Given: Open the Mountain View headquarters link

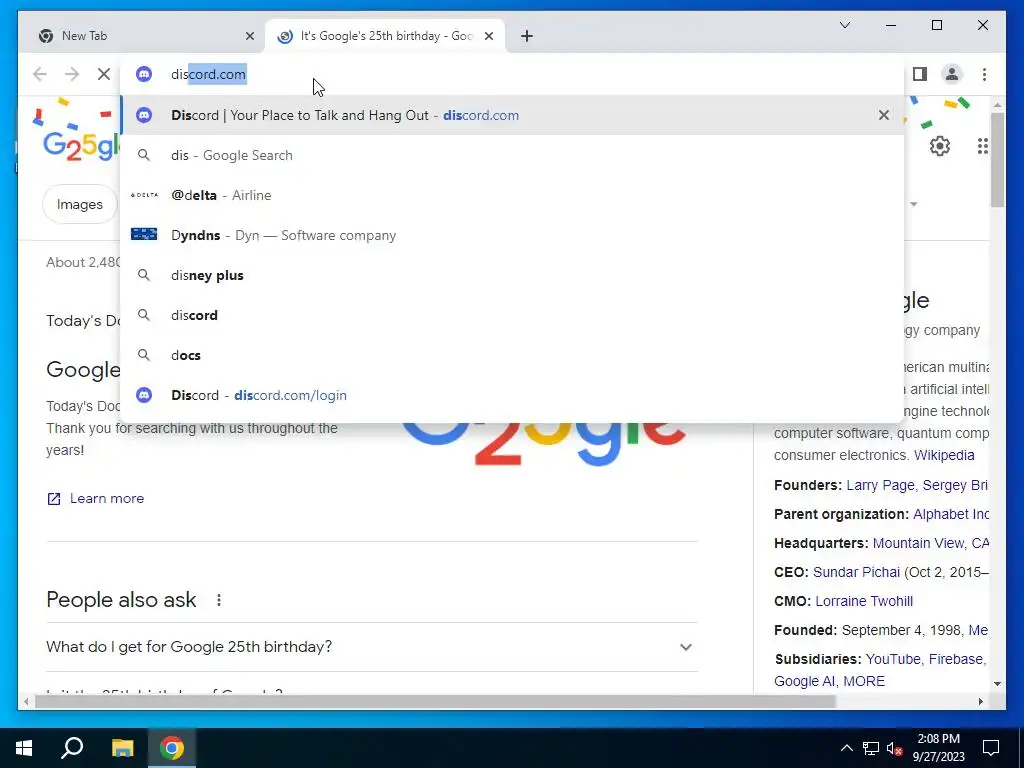Looking at the screenshot, I should tap(930, 543).
